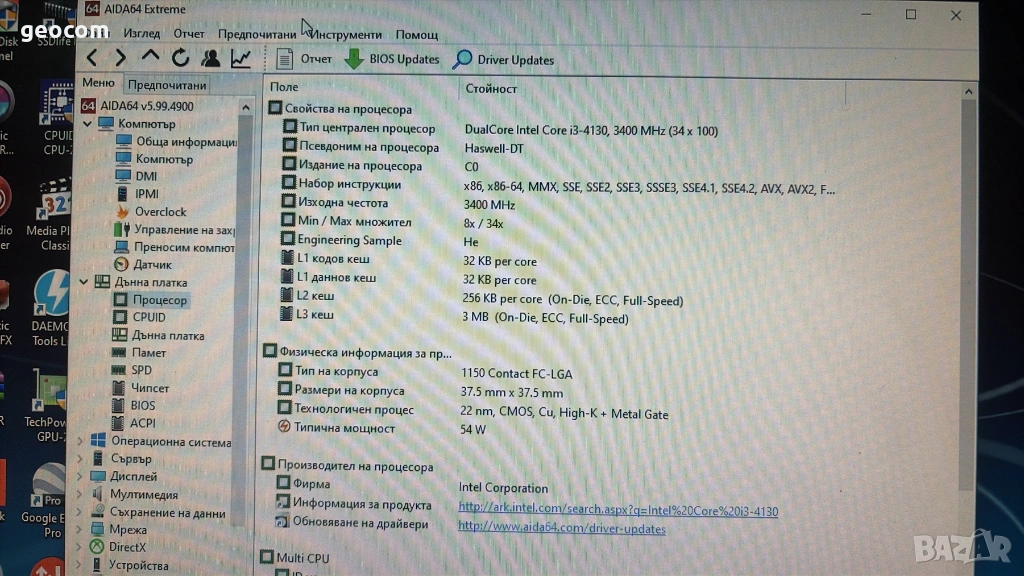The height and width of the screenshot is (576, 1024).
Task: Open the ark.intel.com product information link
Action: click(617, 511)
